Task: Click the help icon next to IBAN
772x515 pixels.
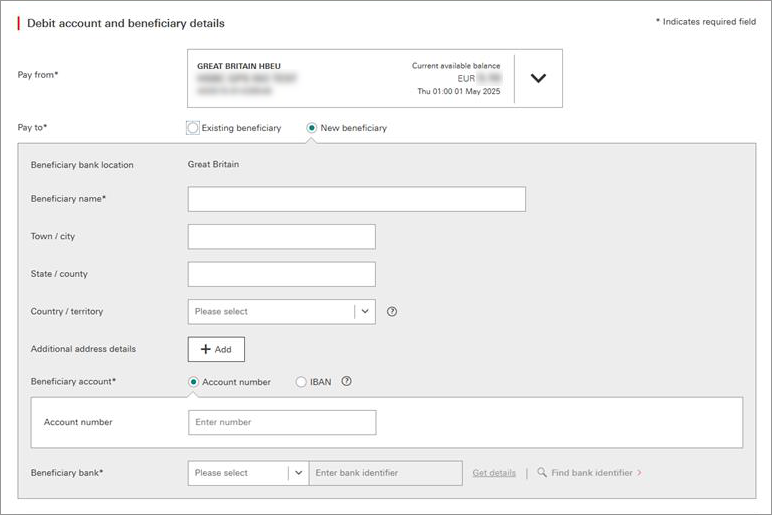Action: tap(347, 381)
